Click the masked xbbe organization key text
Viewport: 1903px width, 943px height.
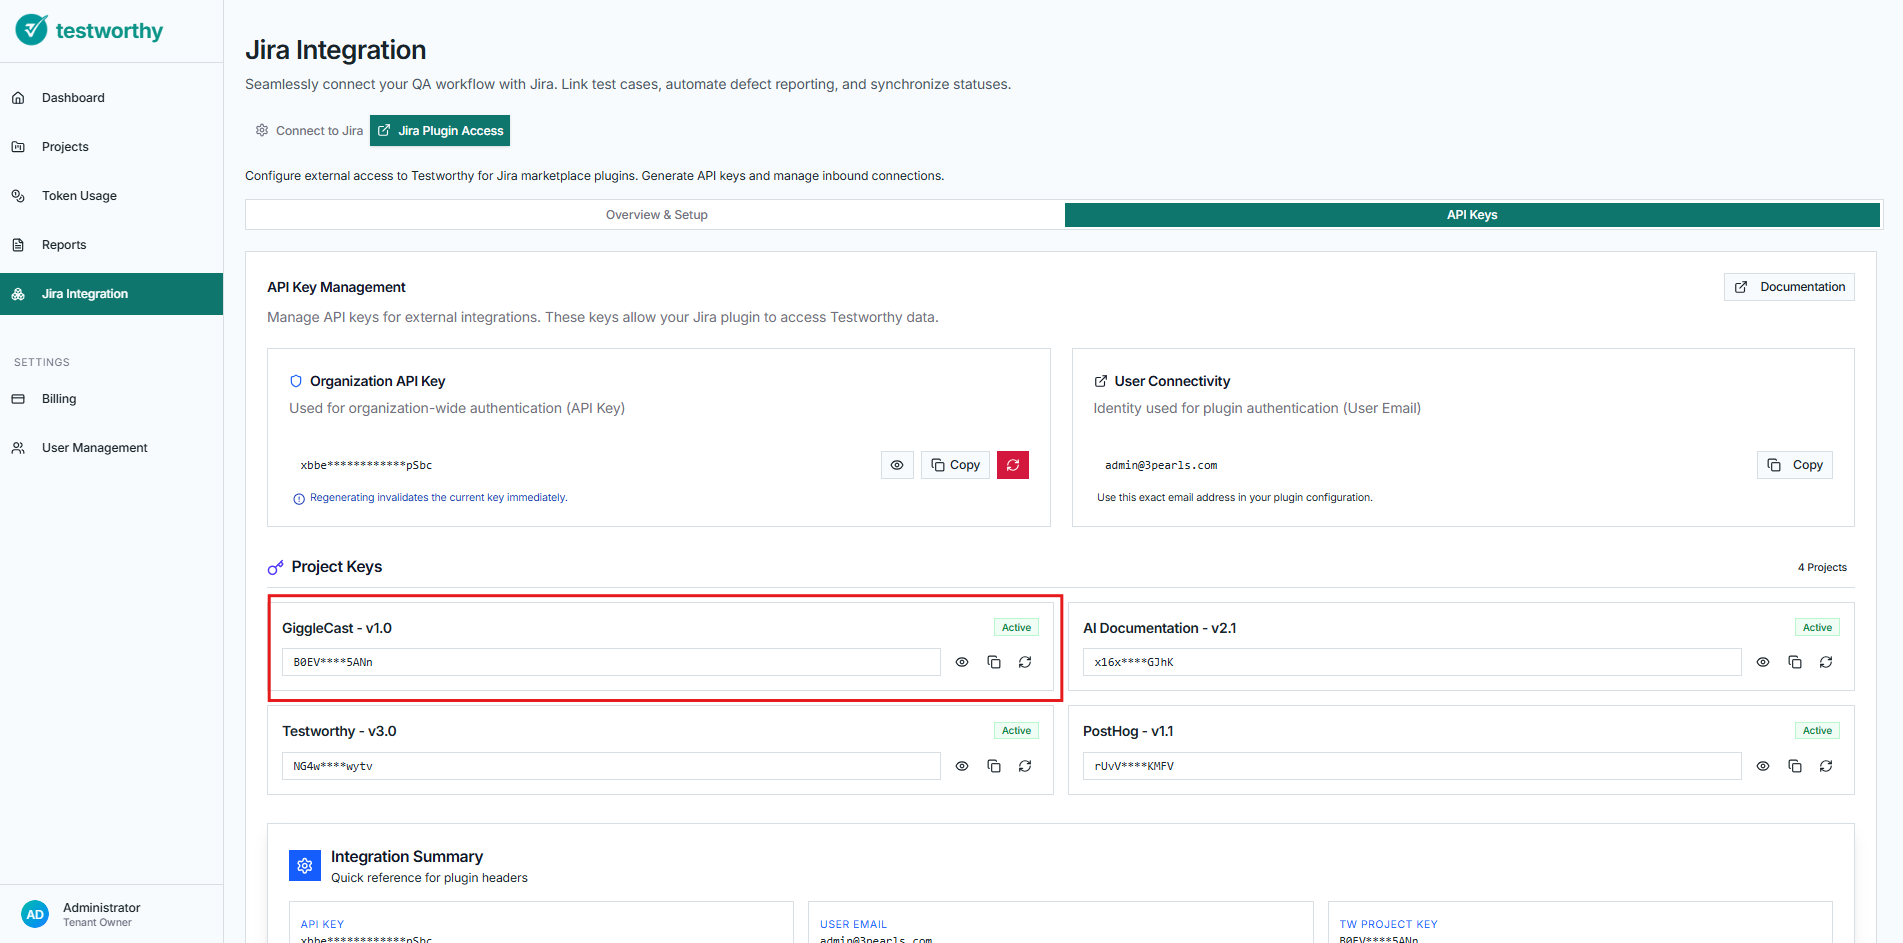[x=366, y=465]
